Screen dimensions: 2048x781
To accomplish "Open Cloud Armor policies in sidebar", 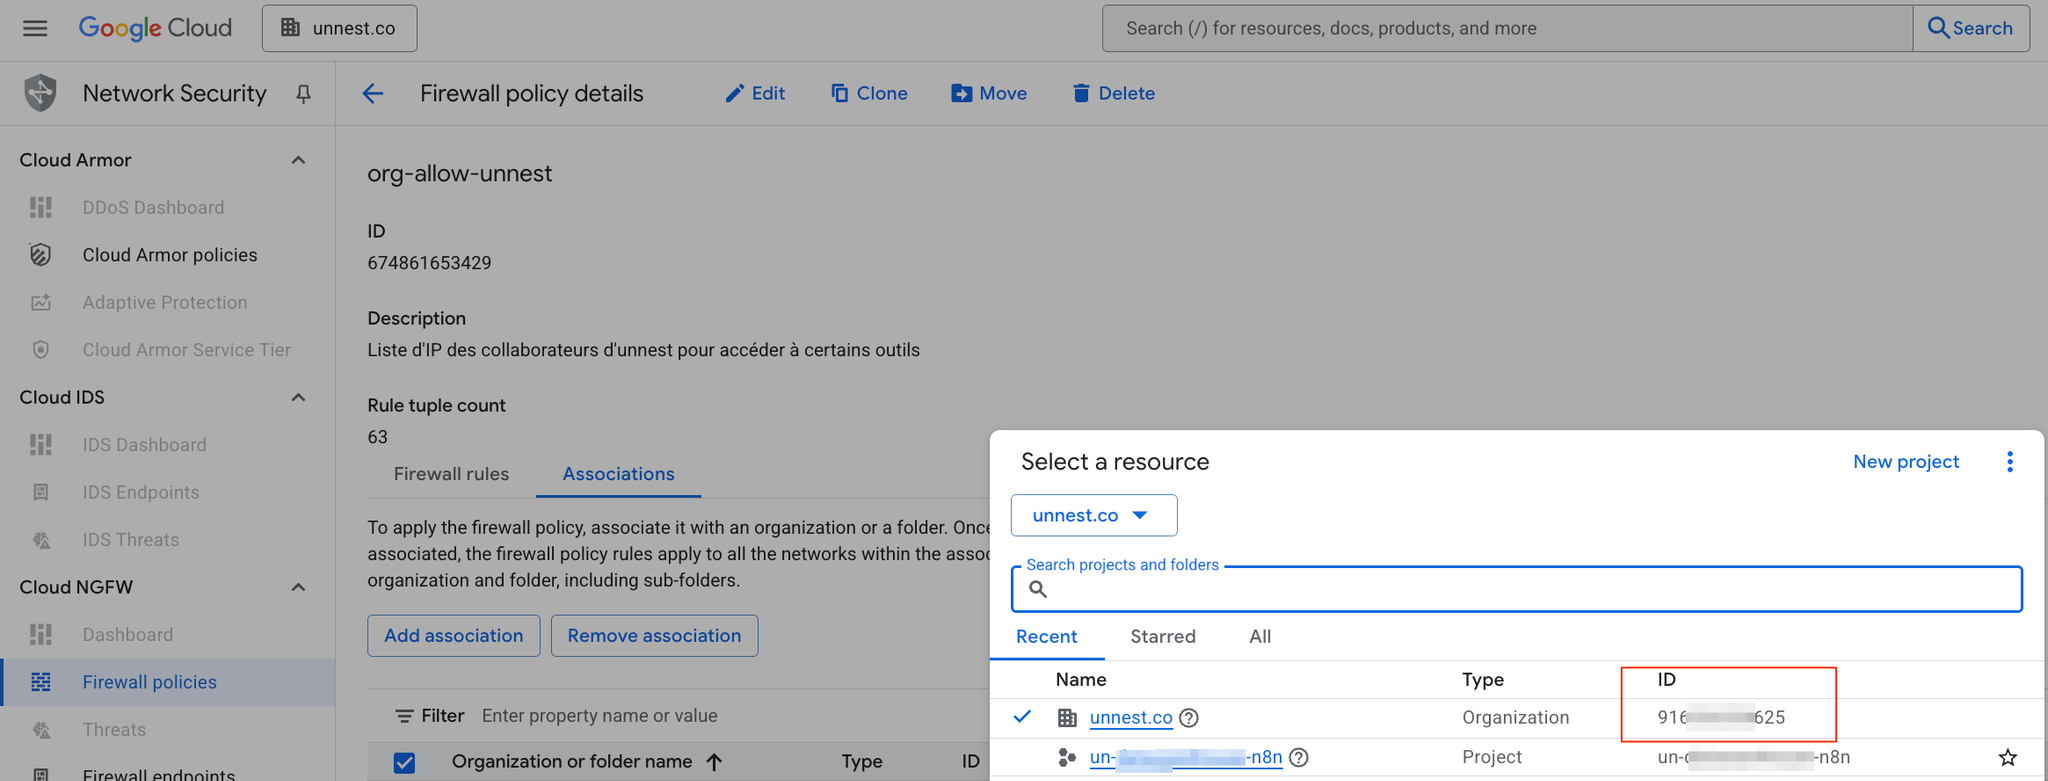I will click(x=170, y=255).
